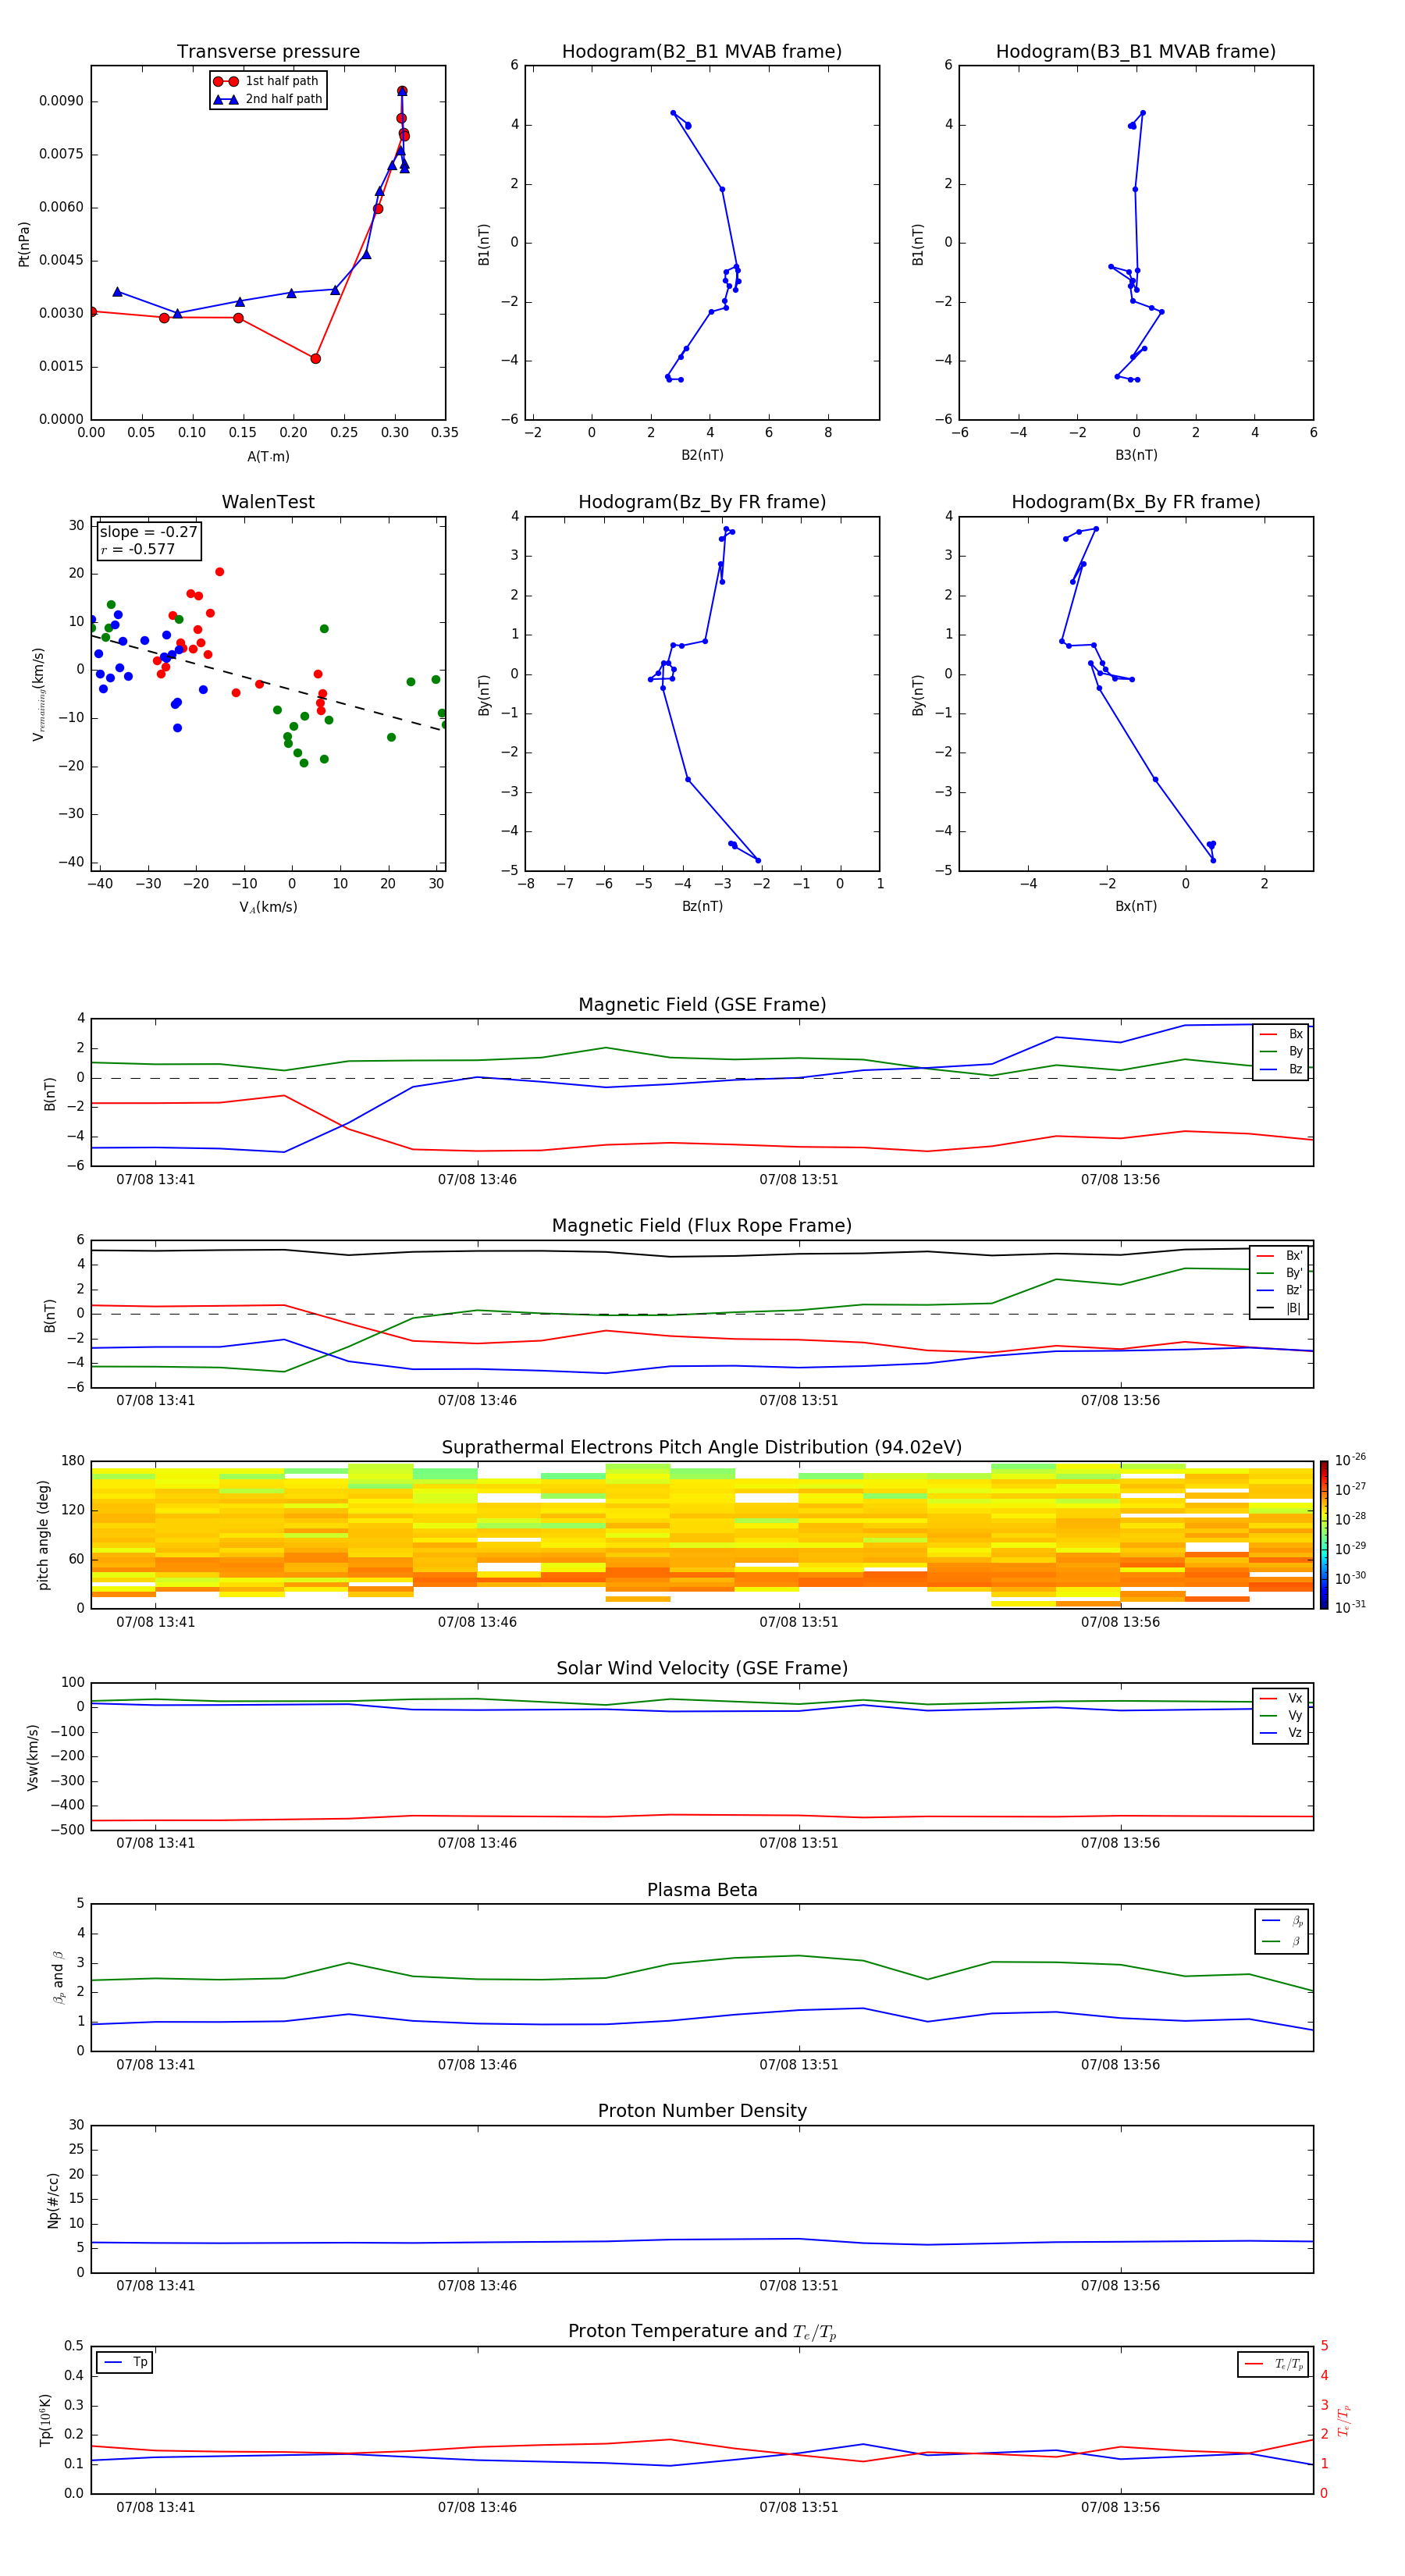The width and height of the screenshot is (1405, 2576).
Task: Click the Bz' entry in flux rope legend
Action: point(1279,1290)
